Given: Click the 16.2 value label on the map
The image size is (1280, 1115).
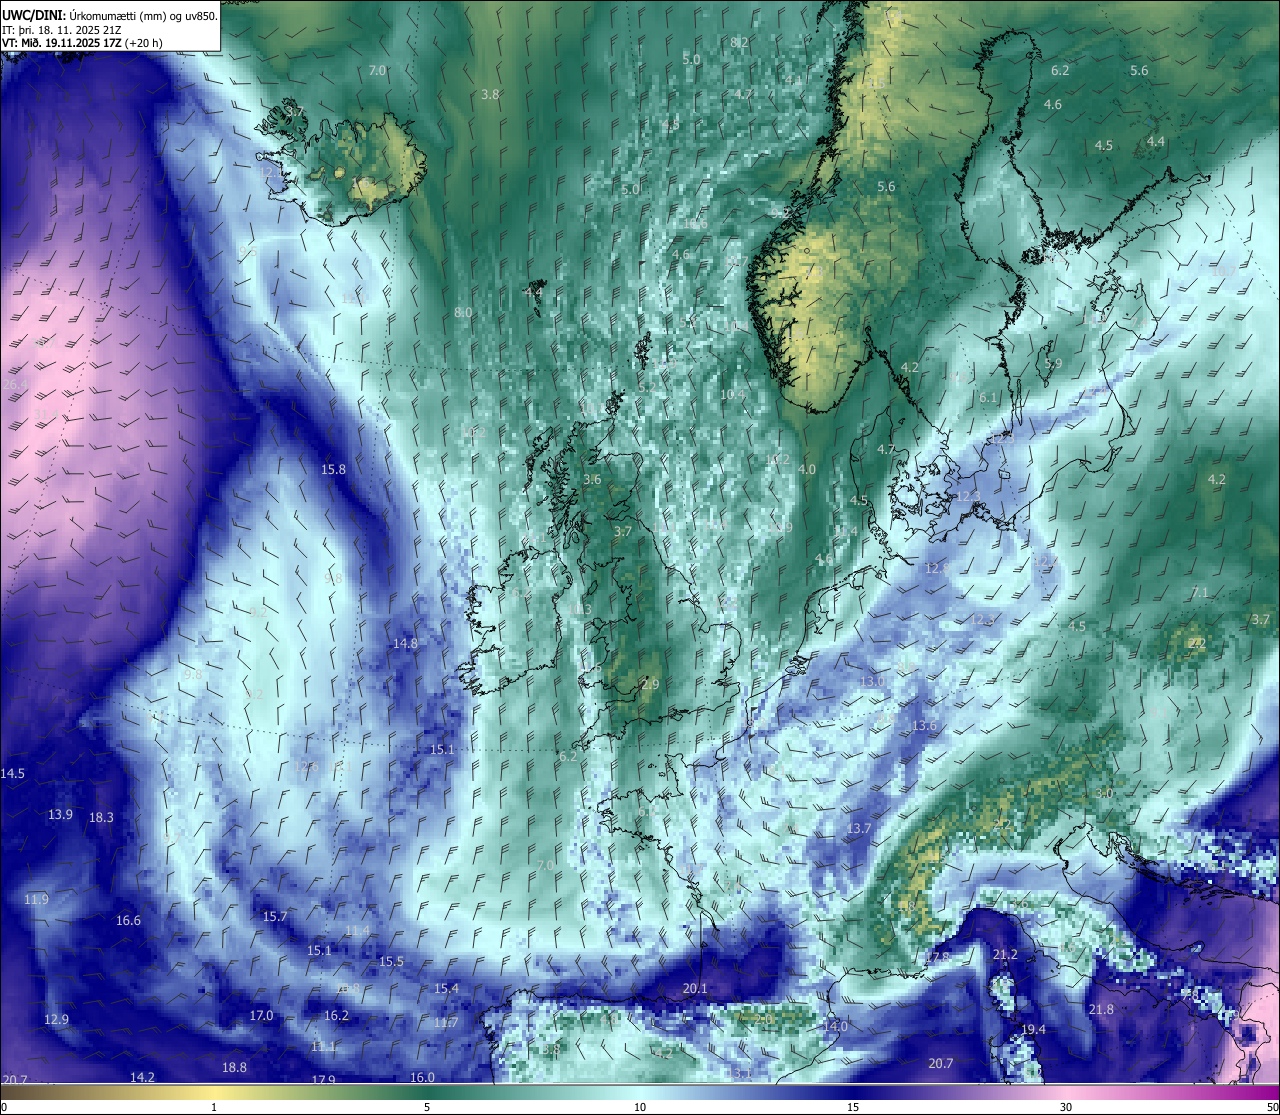Looking at the screenshot, I should tap(336, 1016).
